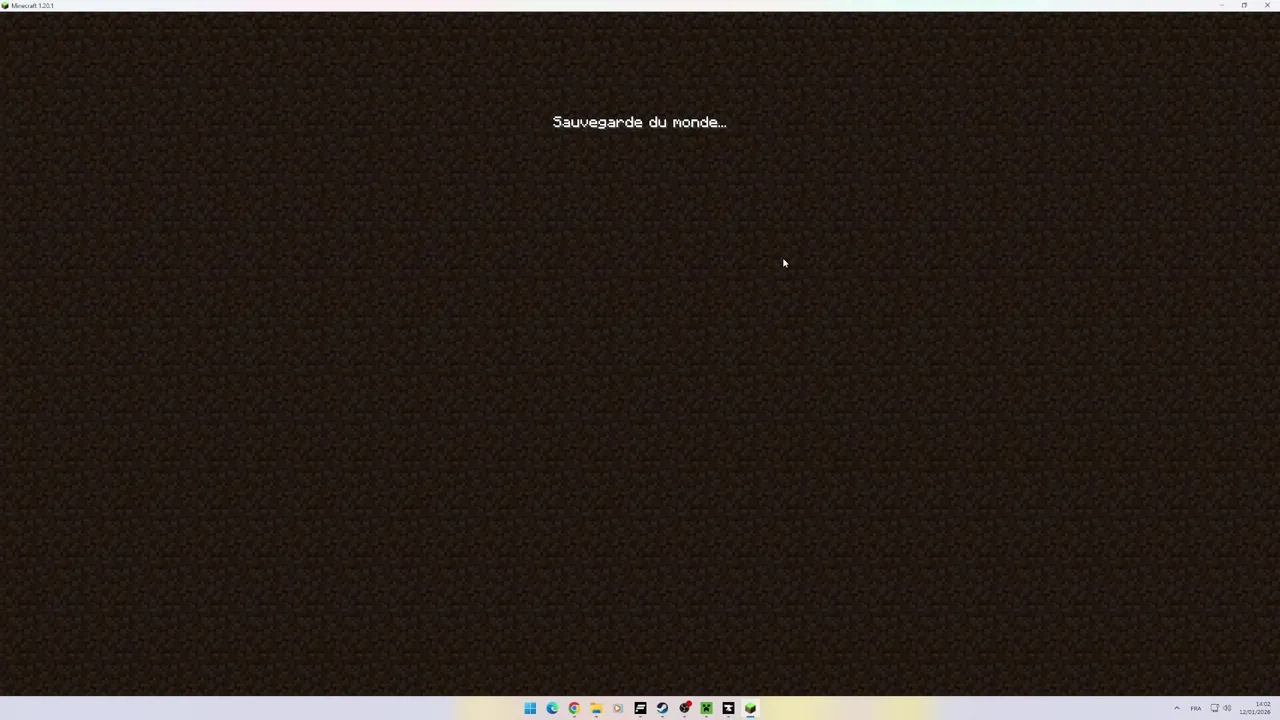Change the FRA keyboard language
This screenshot has height=720, width=1280.
pos(1195,708)
